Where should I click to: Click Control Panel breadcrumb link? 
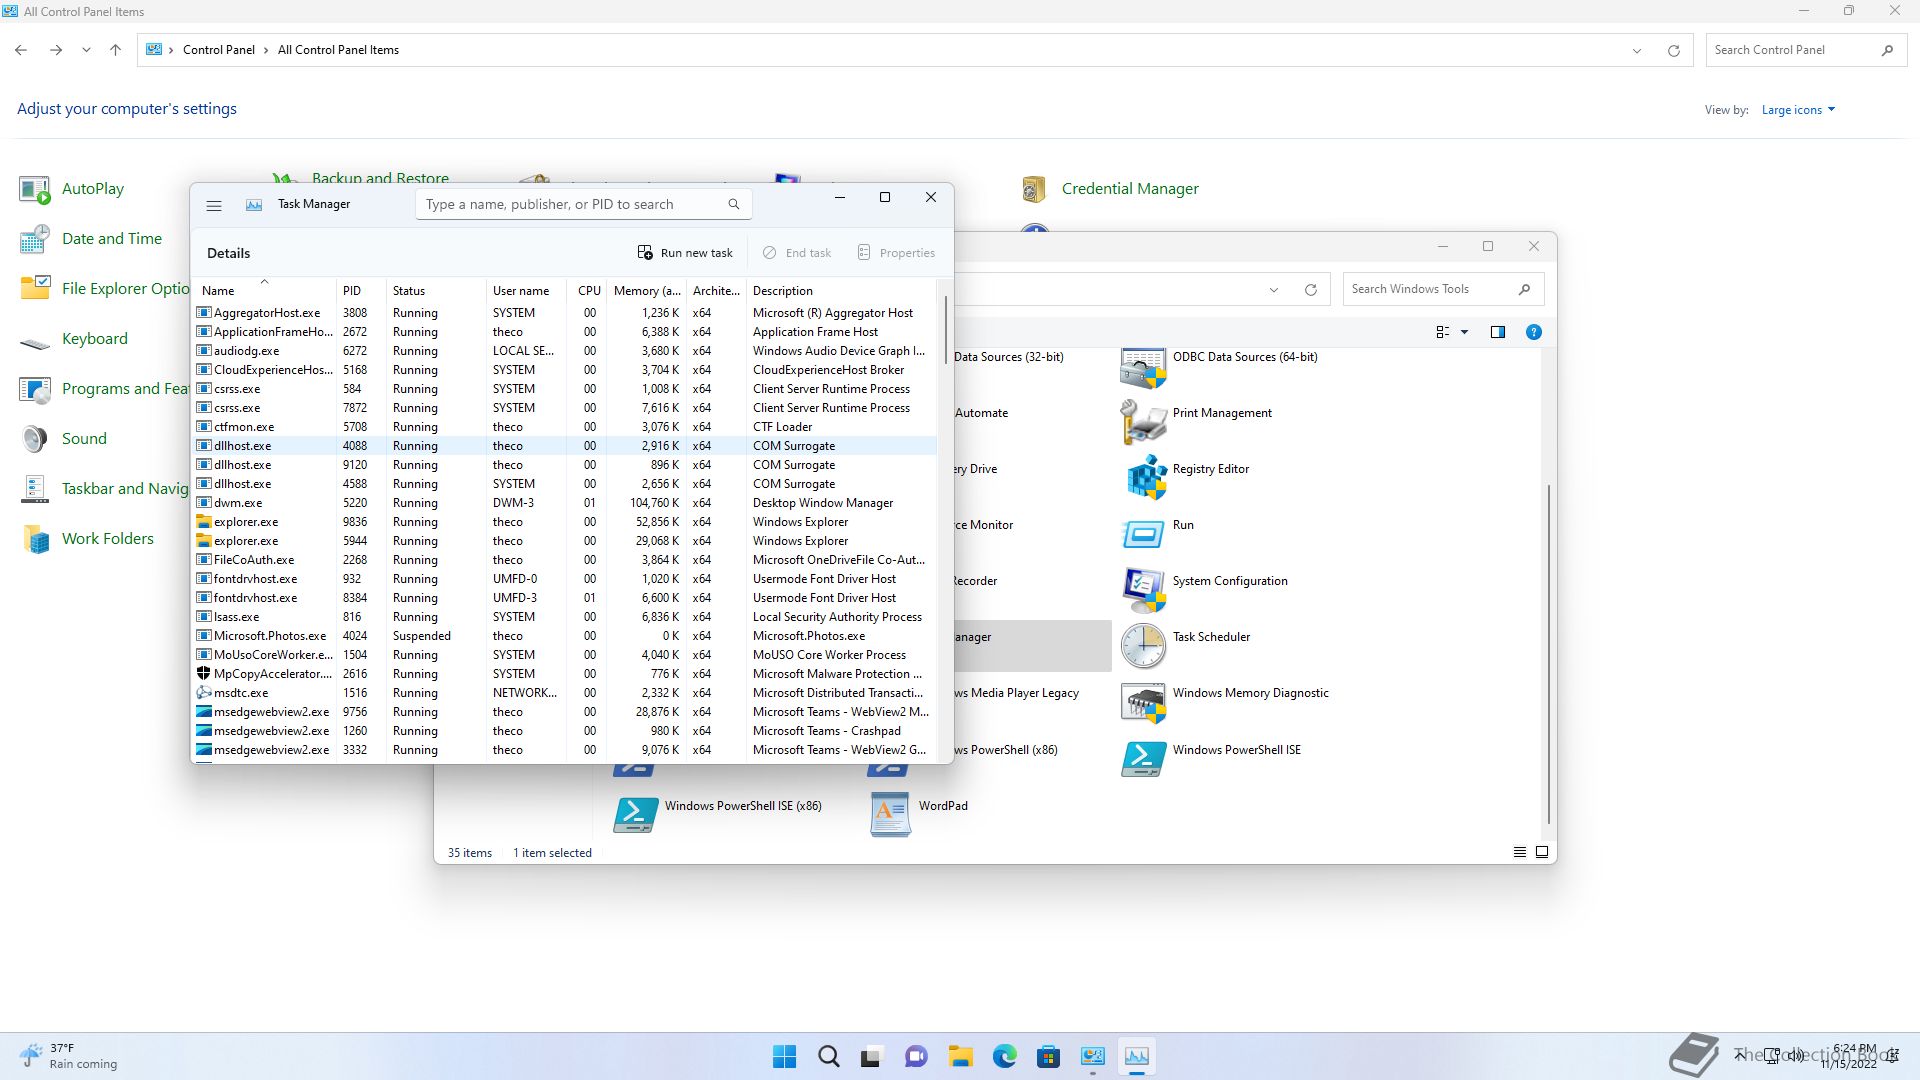[x=218, y=50]
